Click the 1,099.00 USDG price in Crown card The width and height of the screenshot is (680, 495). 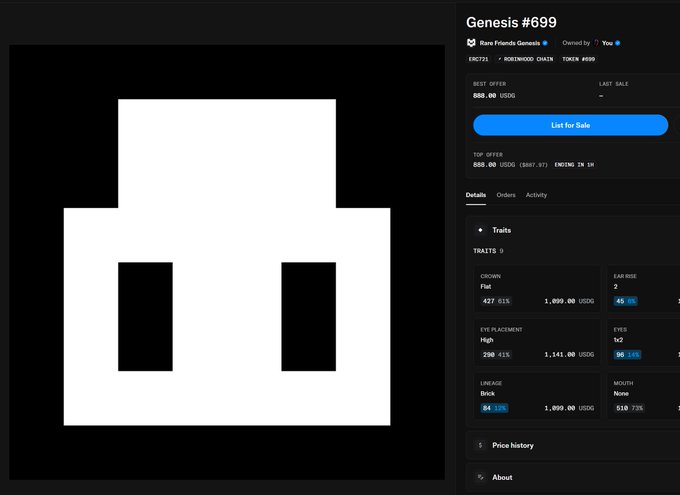[x=569, y=301]
